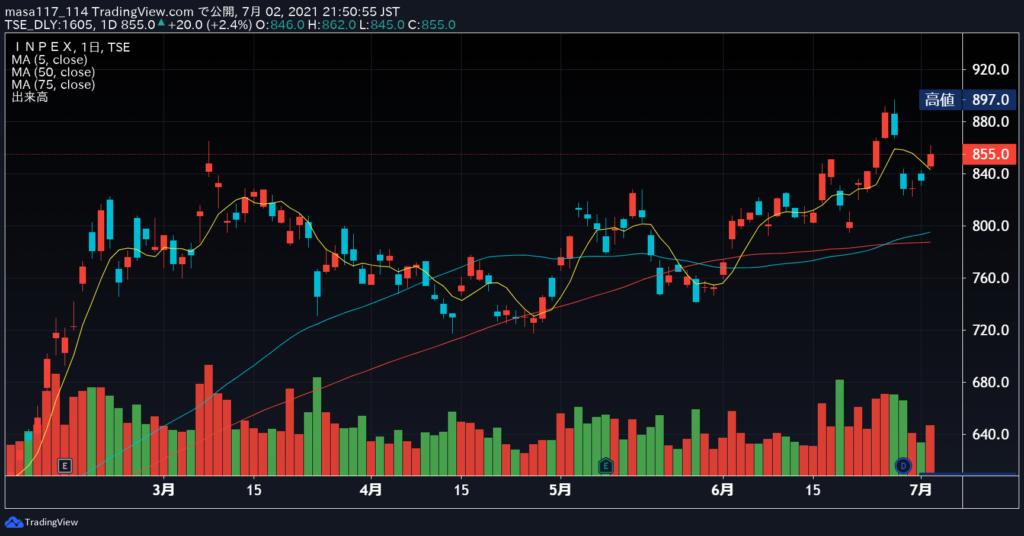Screen dimensions: 1024x536
Task: Click the 3月 date axis label
Action: 164,490
